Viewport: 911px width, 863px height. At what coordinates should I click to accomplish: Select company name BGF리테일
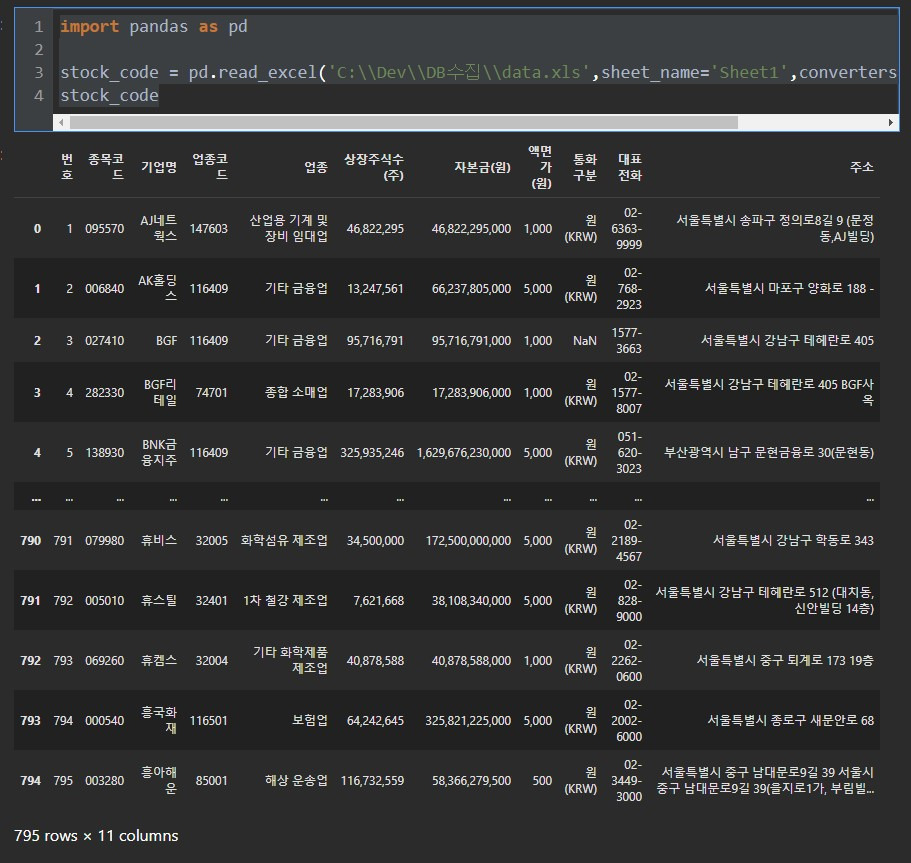click(160, 392)
